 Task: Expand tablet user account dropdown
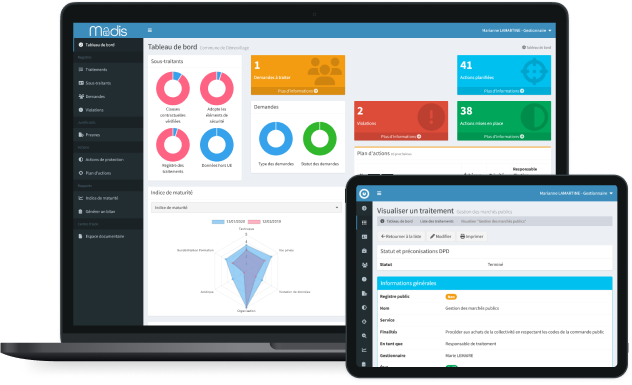point(576,194)
